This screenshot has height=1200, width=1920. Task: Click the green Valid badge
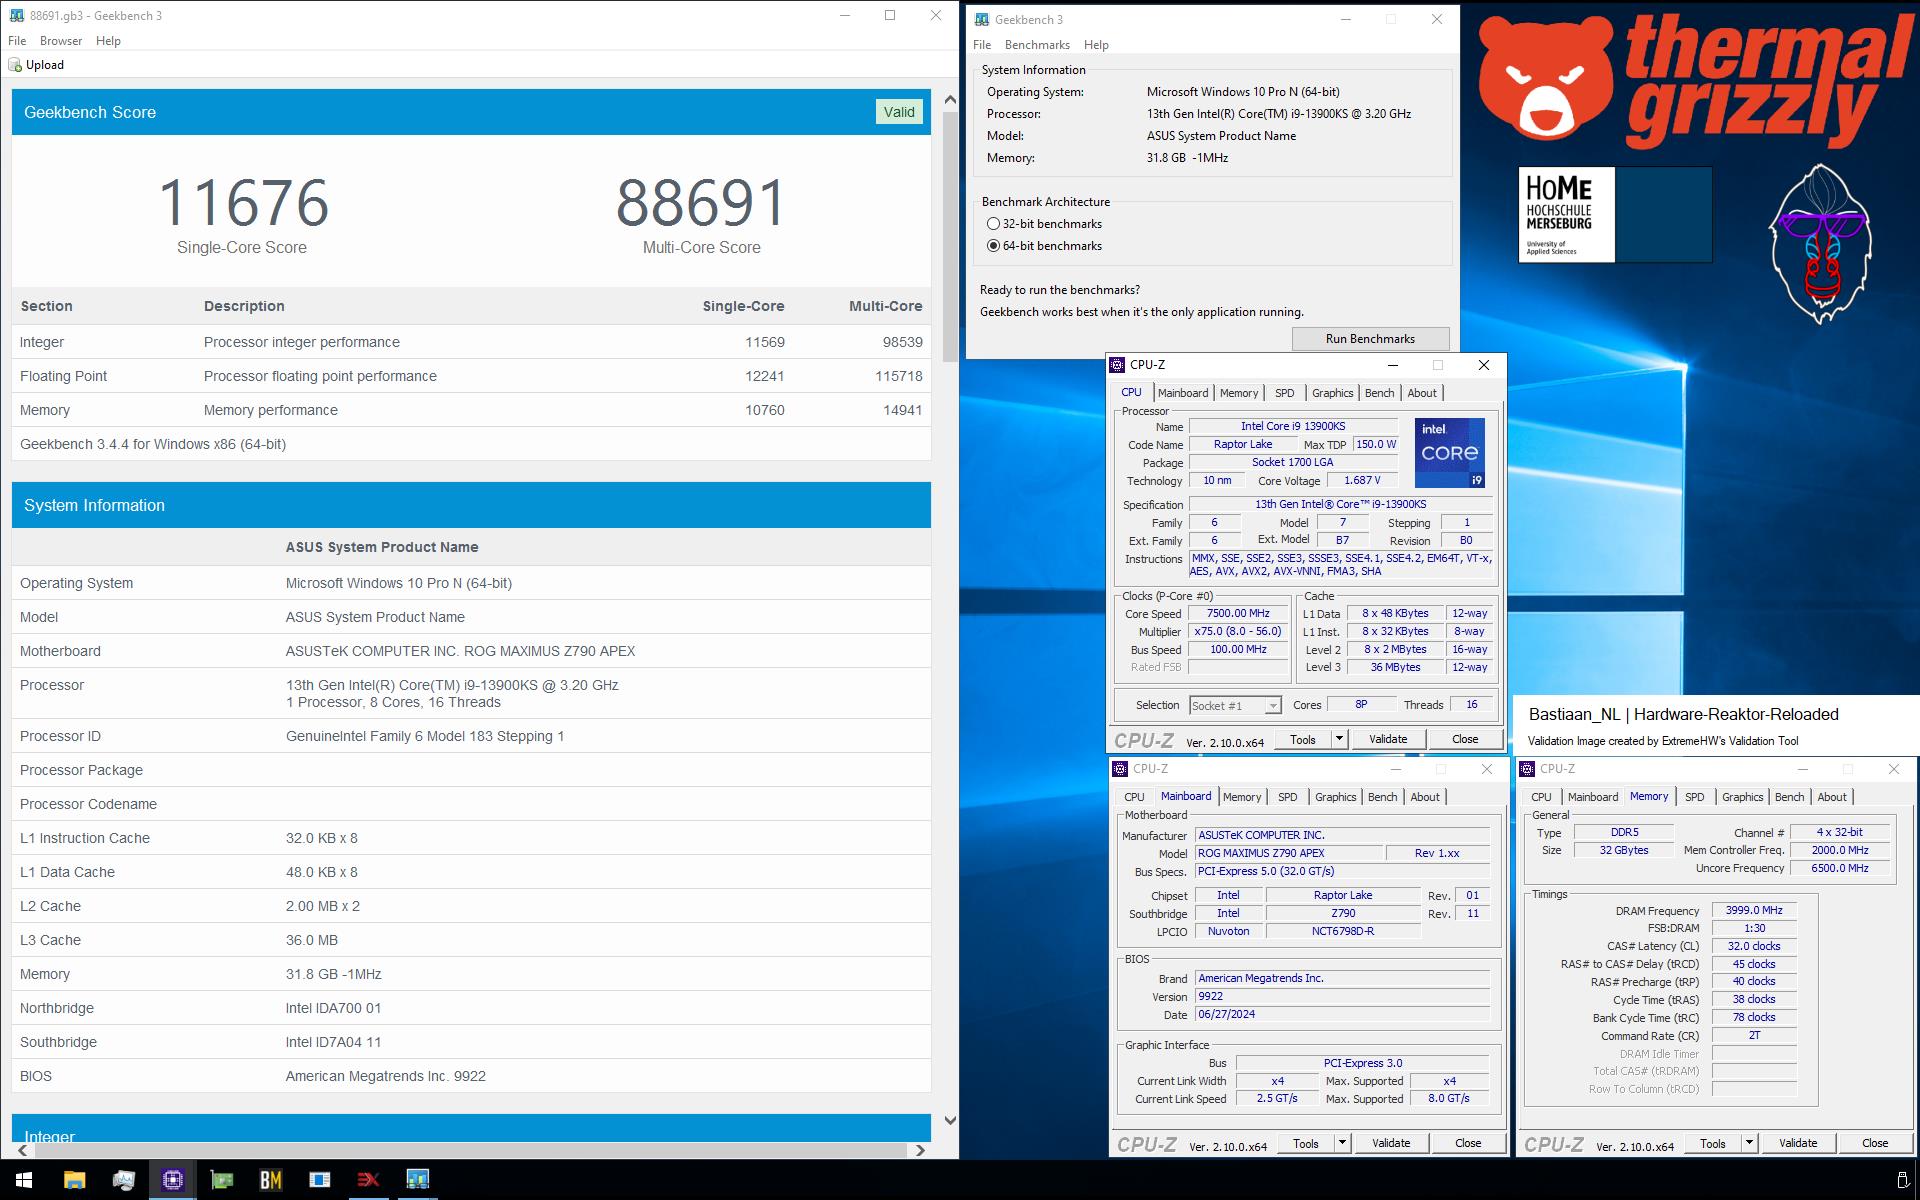(x=898, y=112)
